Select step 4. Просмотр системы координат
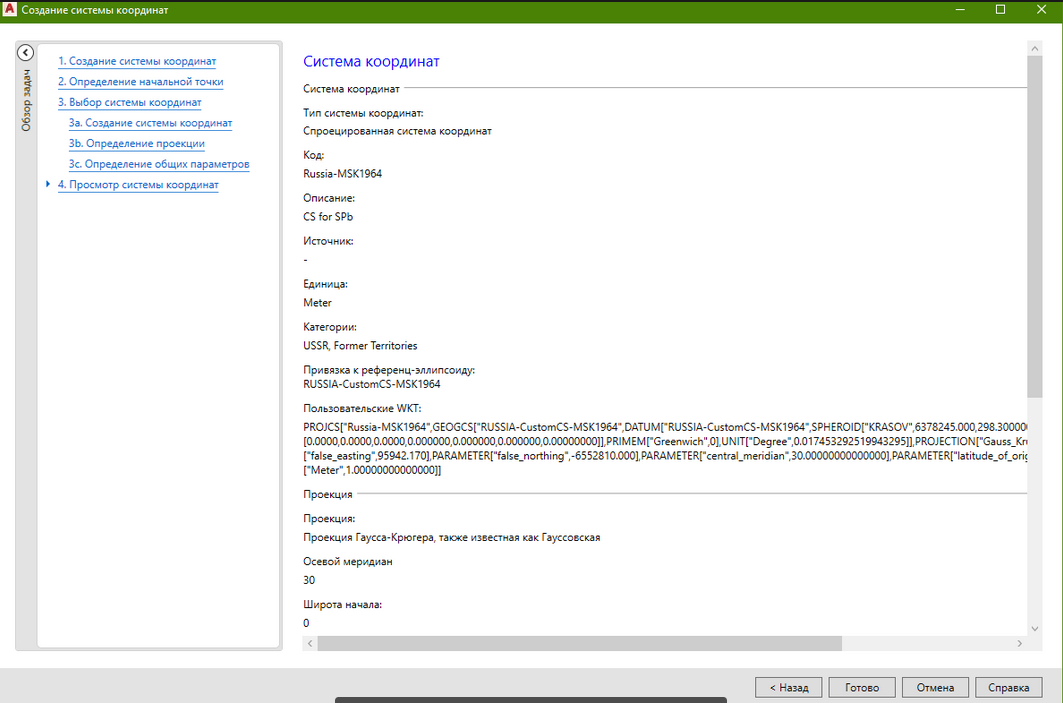 click(137, 185)
